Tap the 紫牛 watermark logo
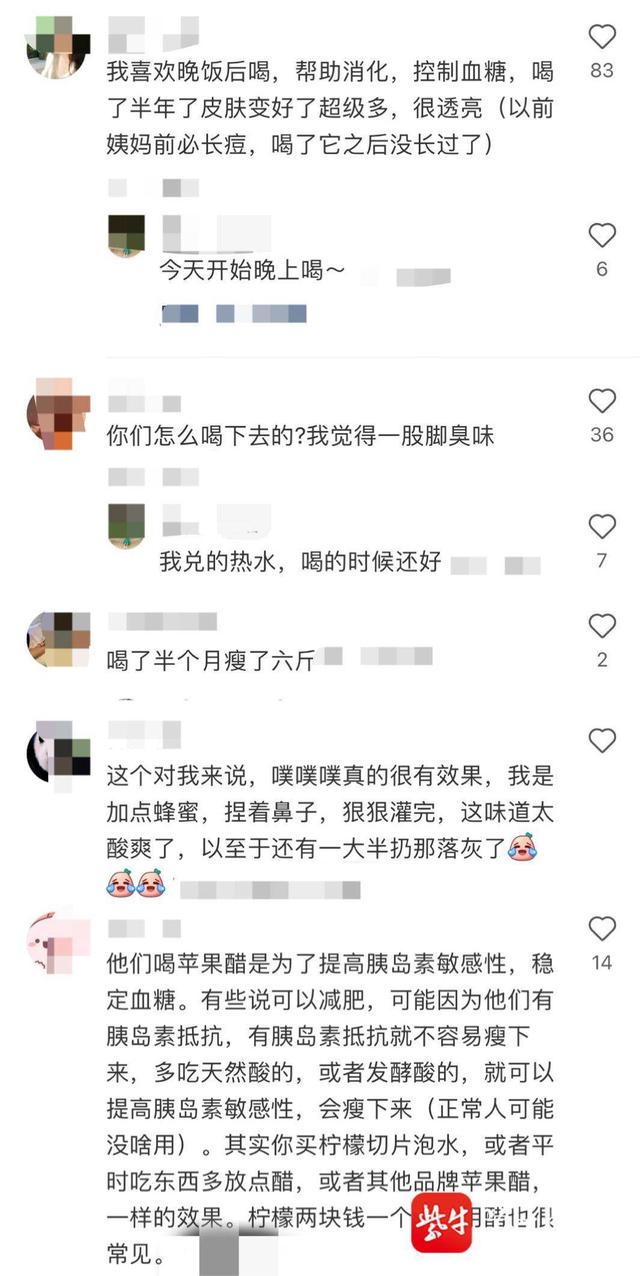This screenshot has width=640, height=1276. click(441, 1222)
